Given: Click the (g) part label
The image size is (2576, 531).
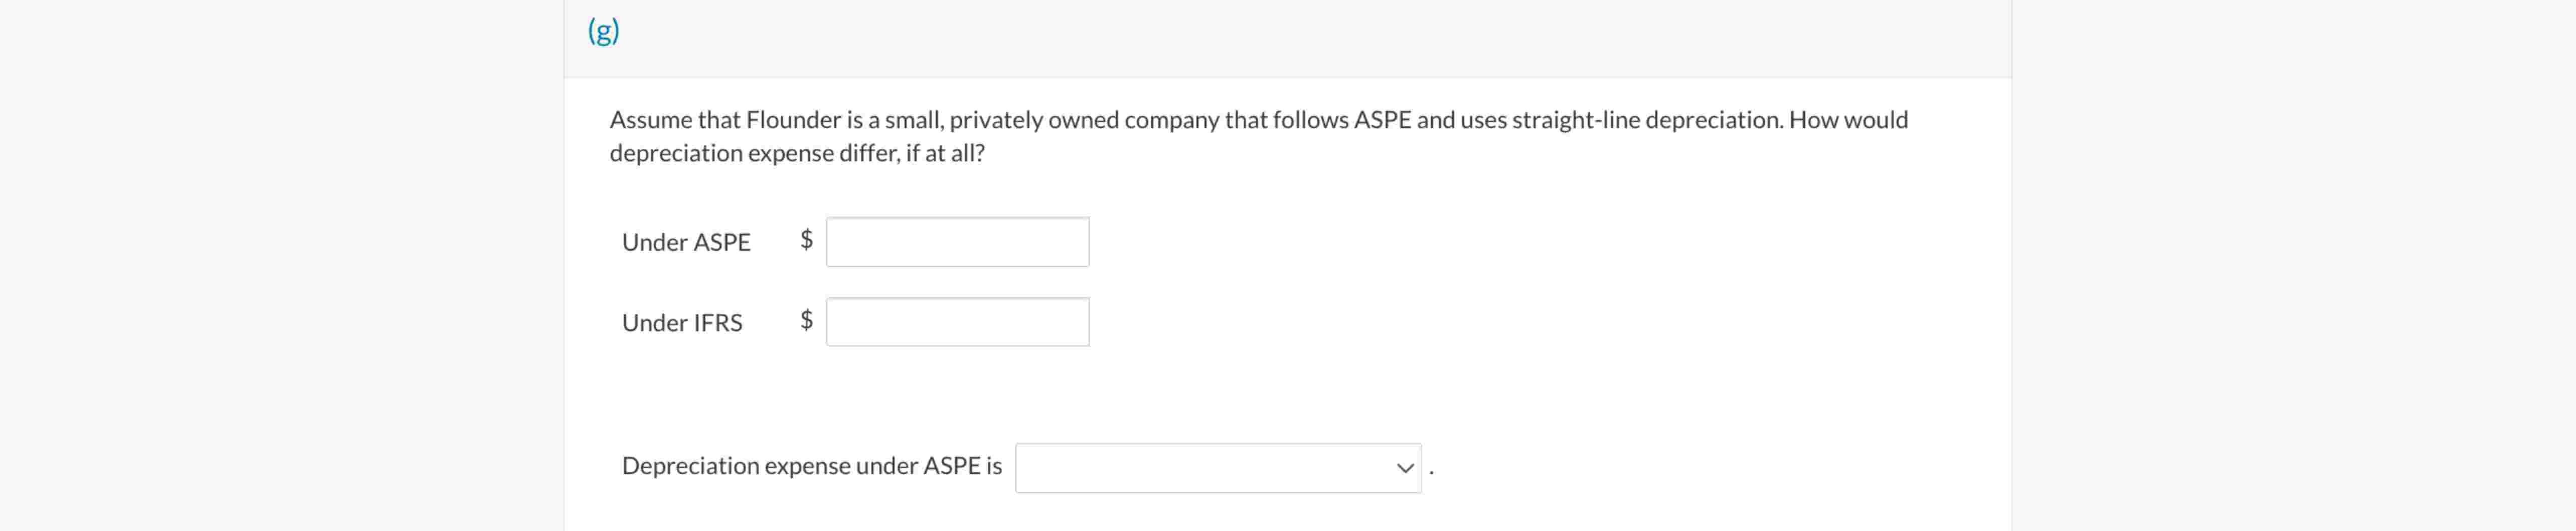Looking at the screenshot, I should pyautogui.click(x=603, y=32).
